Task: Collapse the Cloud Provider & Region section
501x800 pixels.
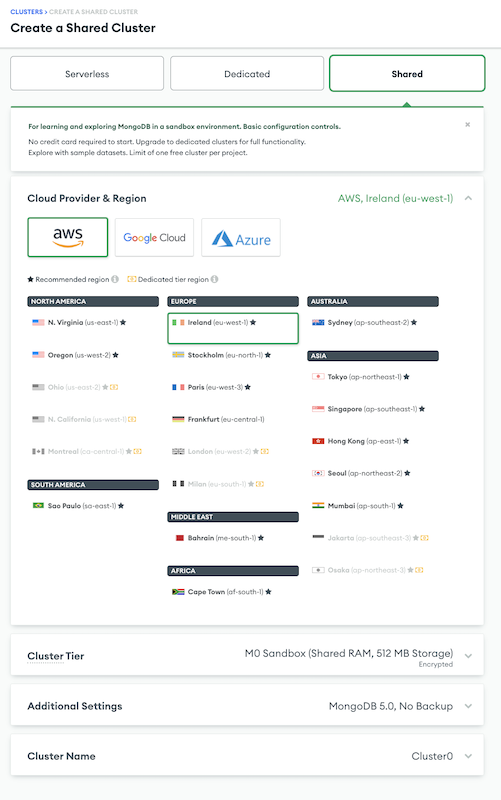Action: (x=468, y=198)
